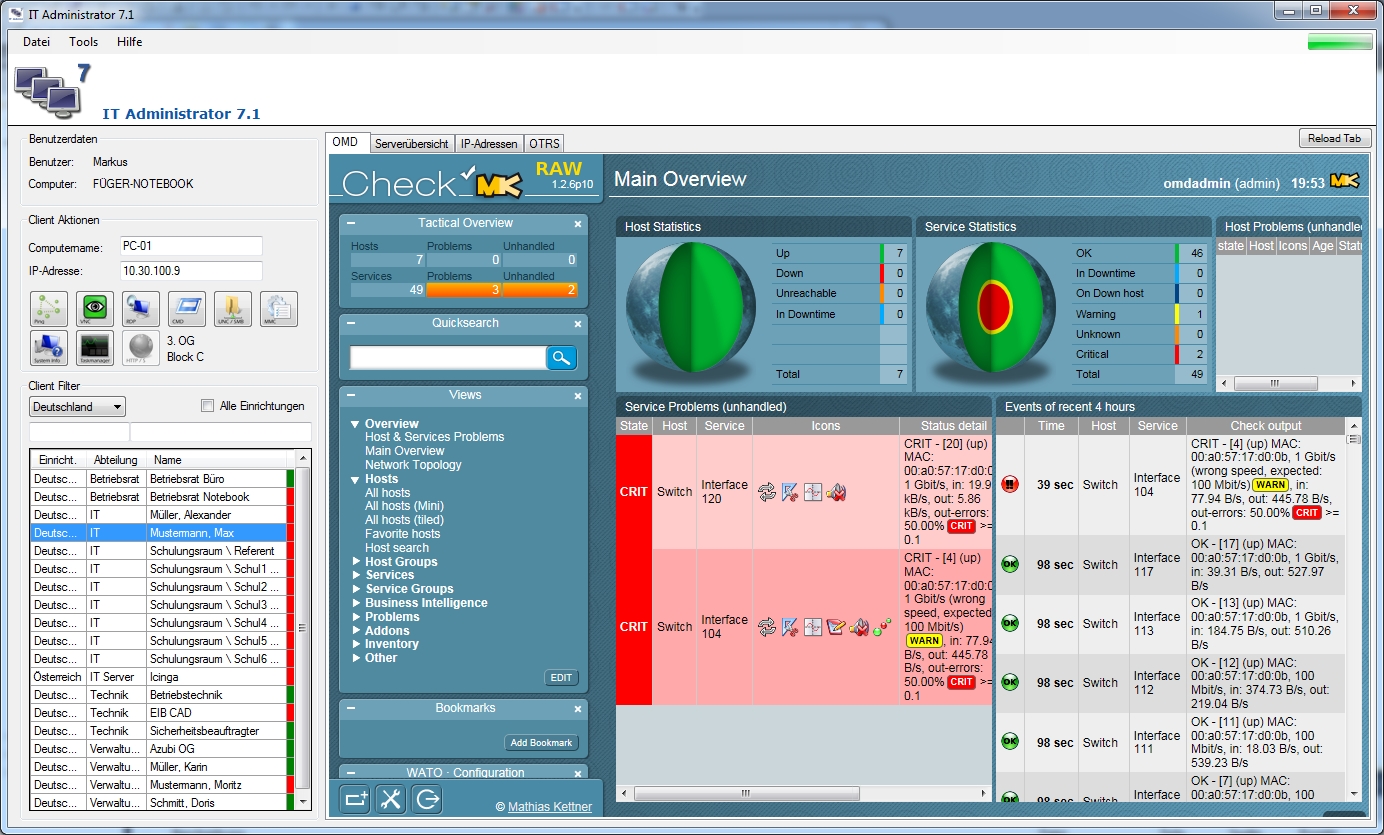Open the remote Taskmanager action

point(95,348)
